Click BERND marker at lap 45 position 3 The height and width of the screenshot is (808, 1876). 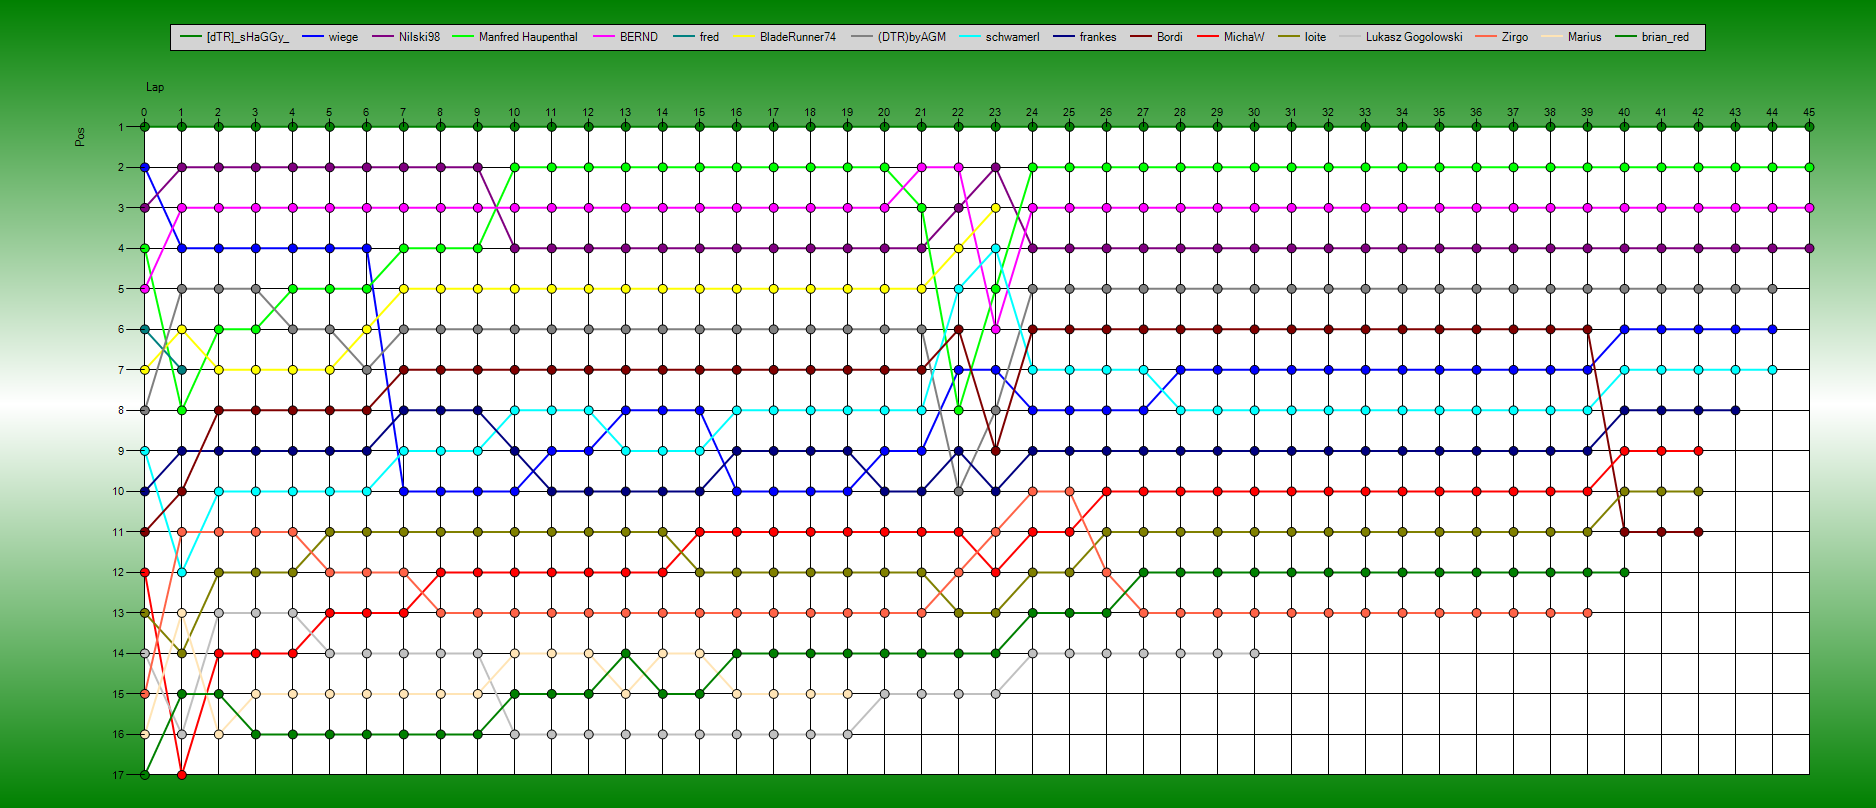(x=1809, y=208)
